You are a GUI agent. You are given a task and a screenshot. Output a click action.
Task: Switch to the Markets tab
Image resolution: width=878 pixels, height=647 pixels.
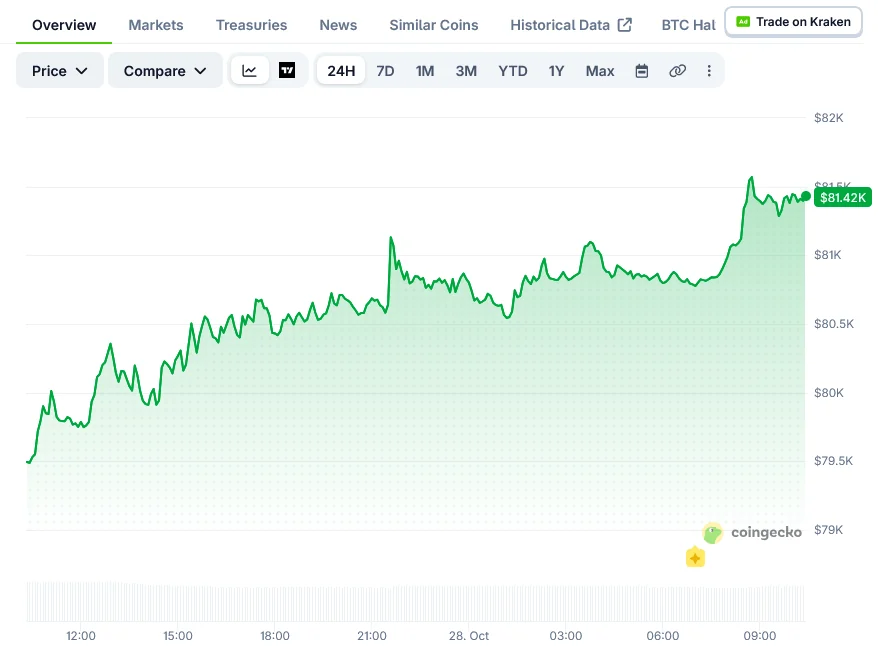[156, 25]
